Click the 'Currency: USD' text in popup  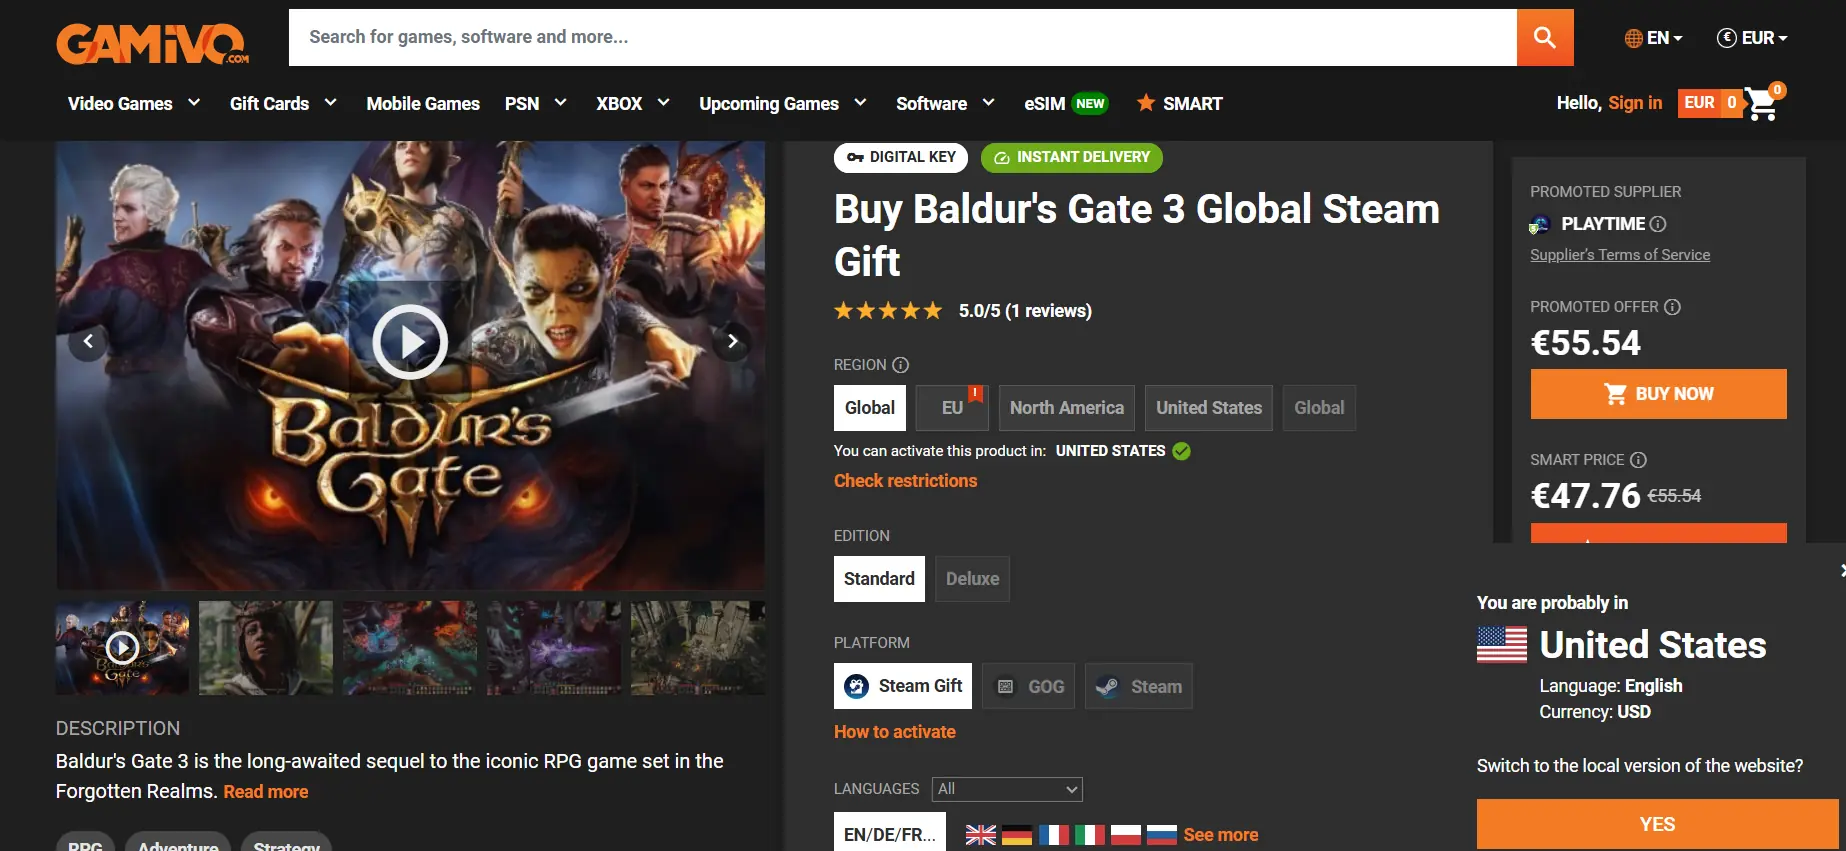click(1595, 712)
